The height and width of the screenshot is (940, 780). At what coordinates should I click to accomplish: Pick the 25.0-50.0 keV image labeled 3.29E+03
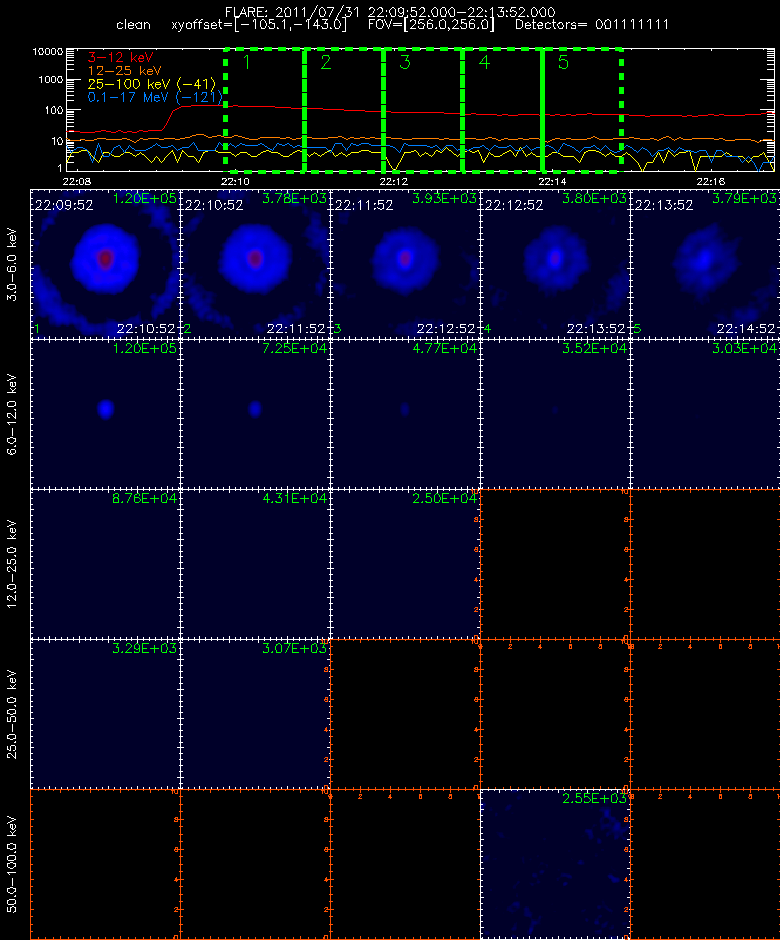106,714
